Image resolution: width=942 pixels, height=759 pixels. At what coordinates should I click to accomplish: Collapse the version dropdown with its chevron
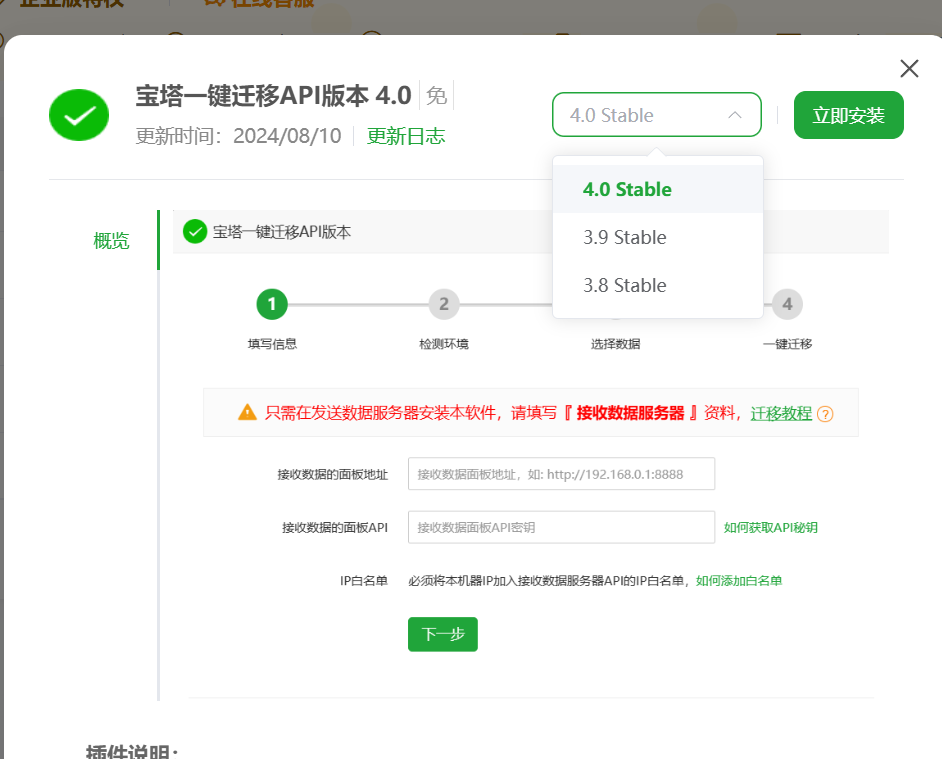tap(733, 114)
